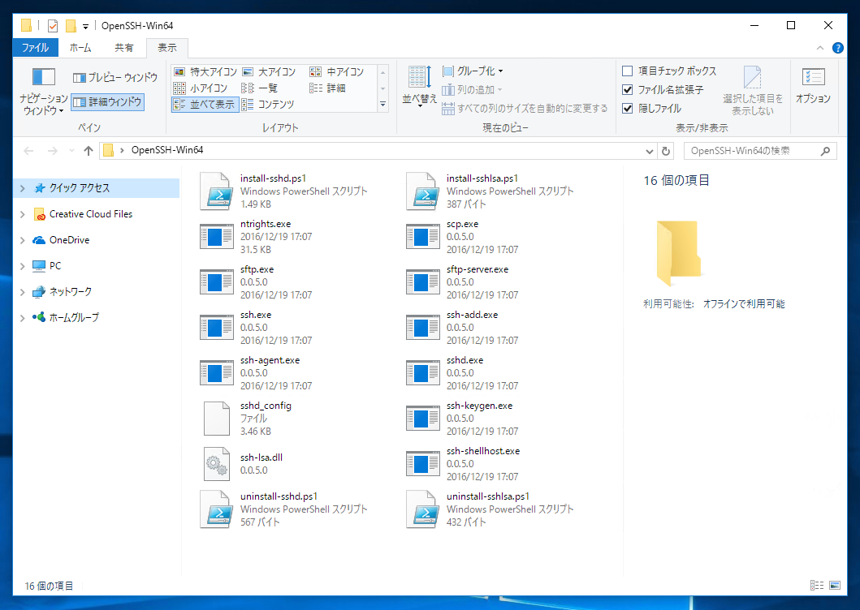This screenshot has height=610, width=860.
Task: Open the address bar history dropdown
Action: coord(649,151)
